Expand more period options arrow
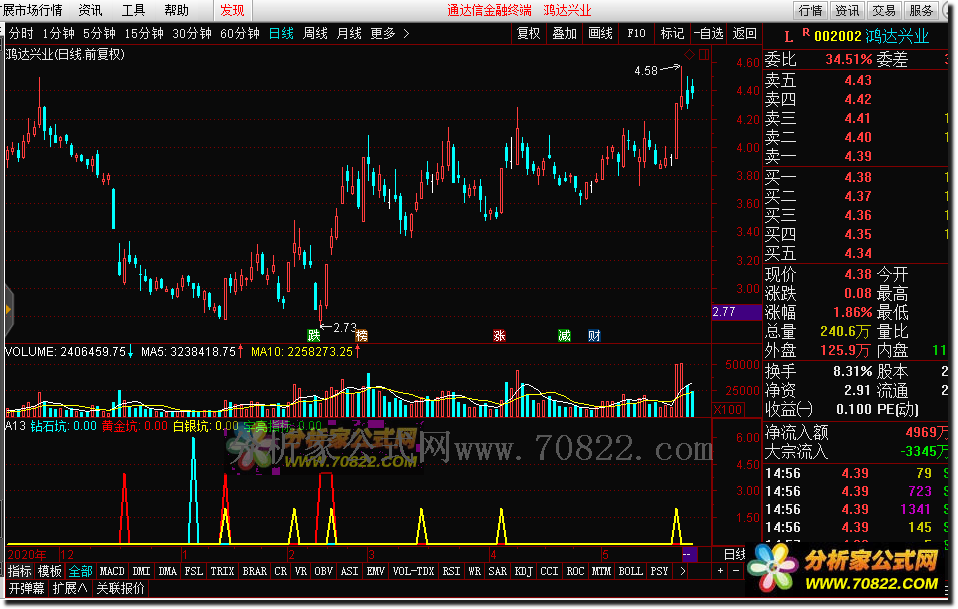Image resolution: width=958 pixels, height=609 pixels. 406,34
